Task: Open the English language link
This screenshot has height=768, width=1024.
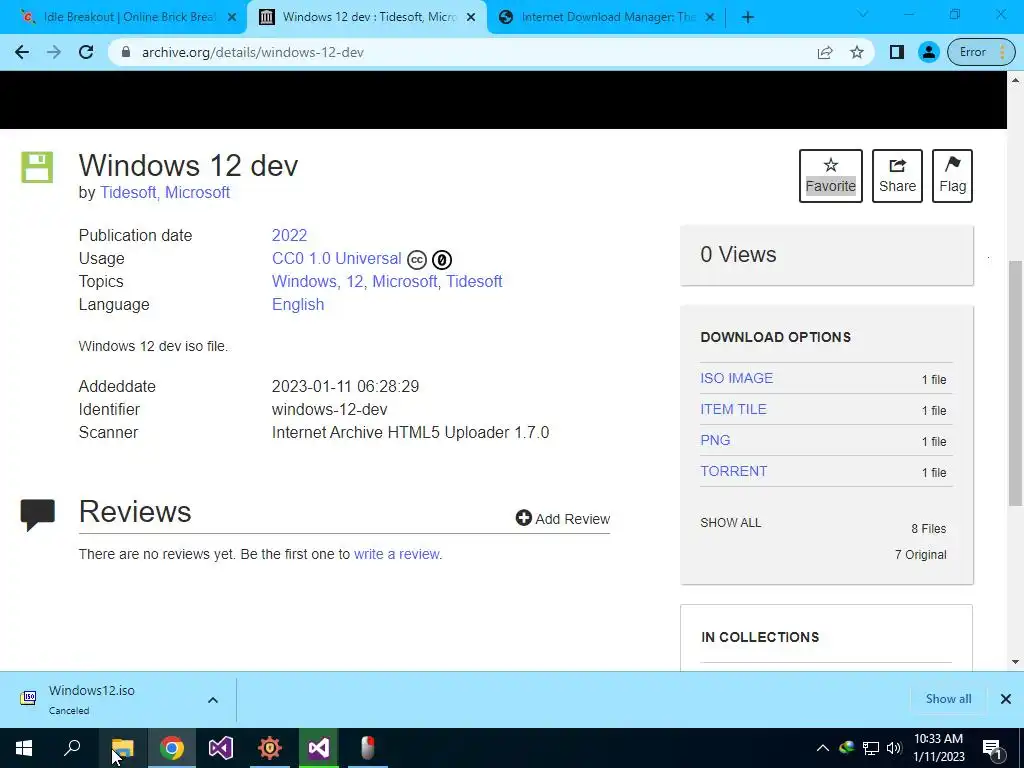Action: coord(298,304)
